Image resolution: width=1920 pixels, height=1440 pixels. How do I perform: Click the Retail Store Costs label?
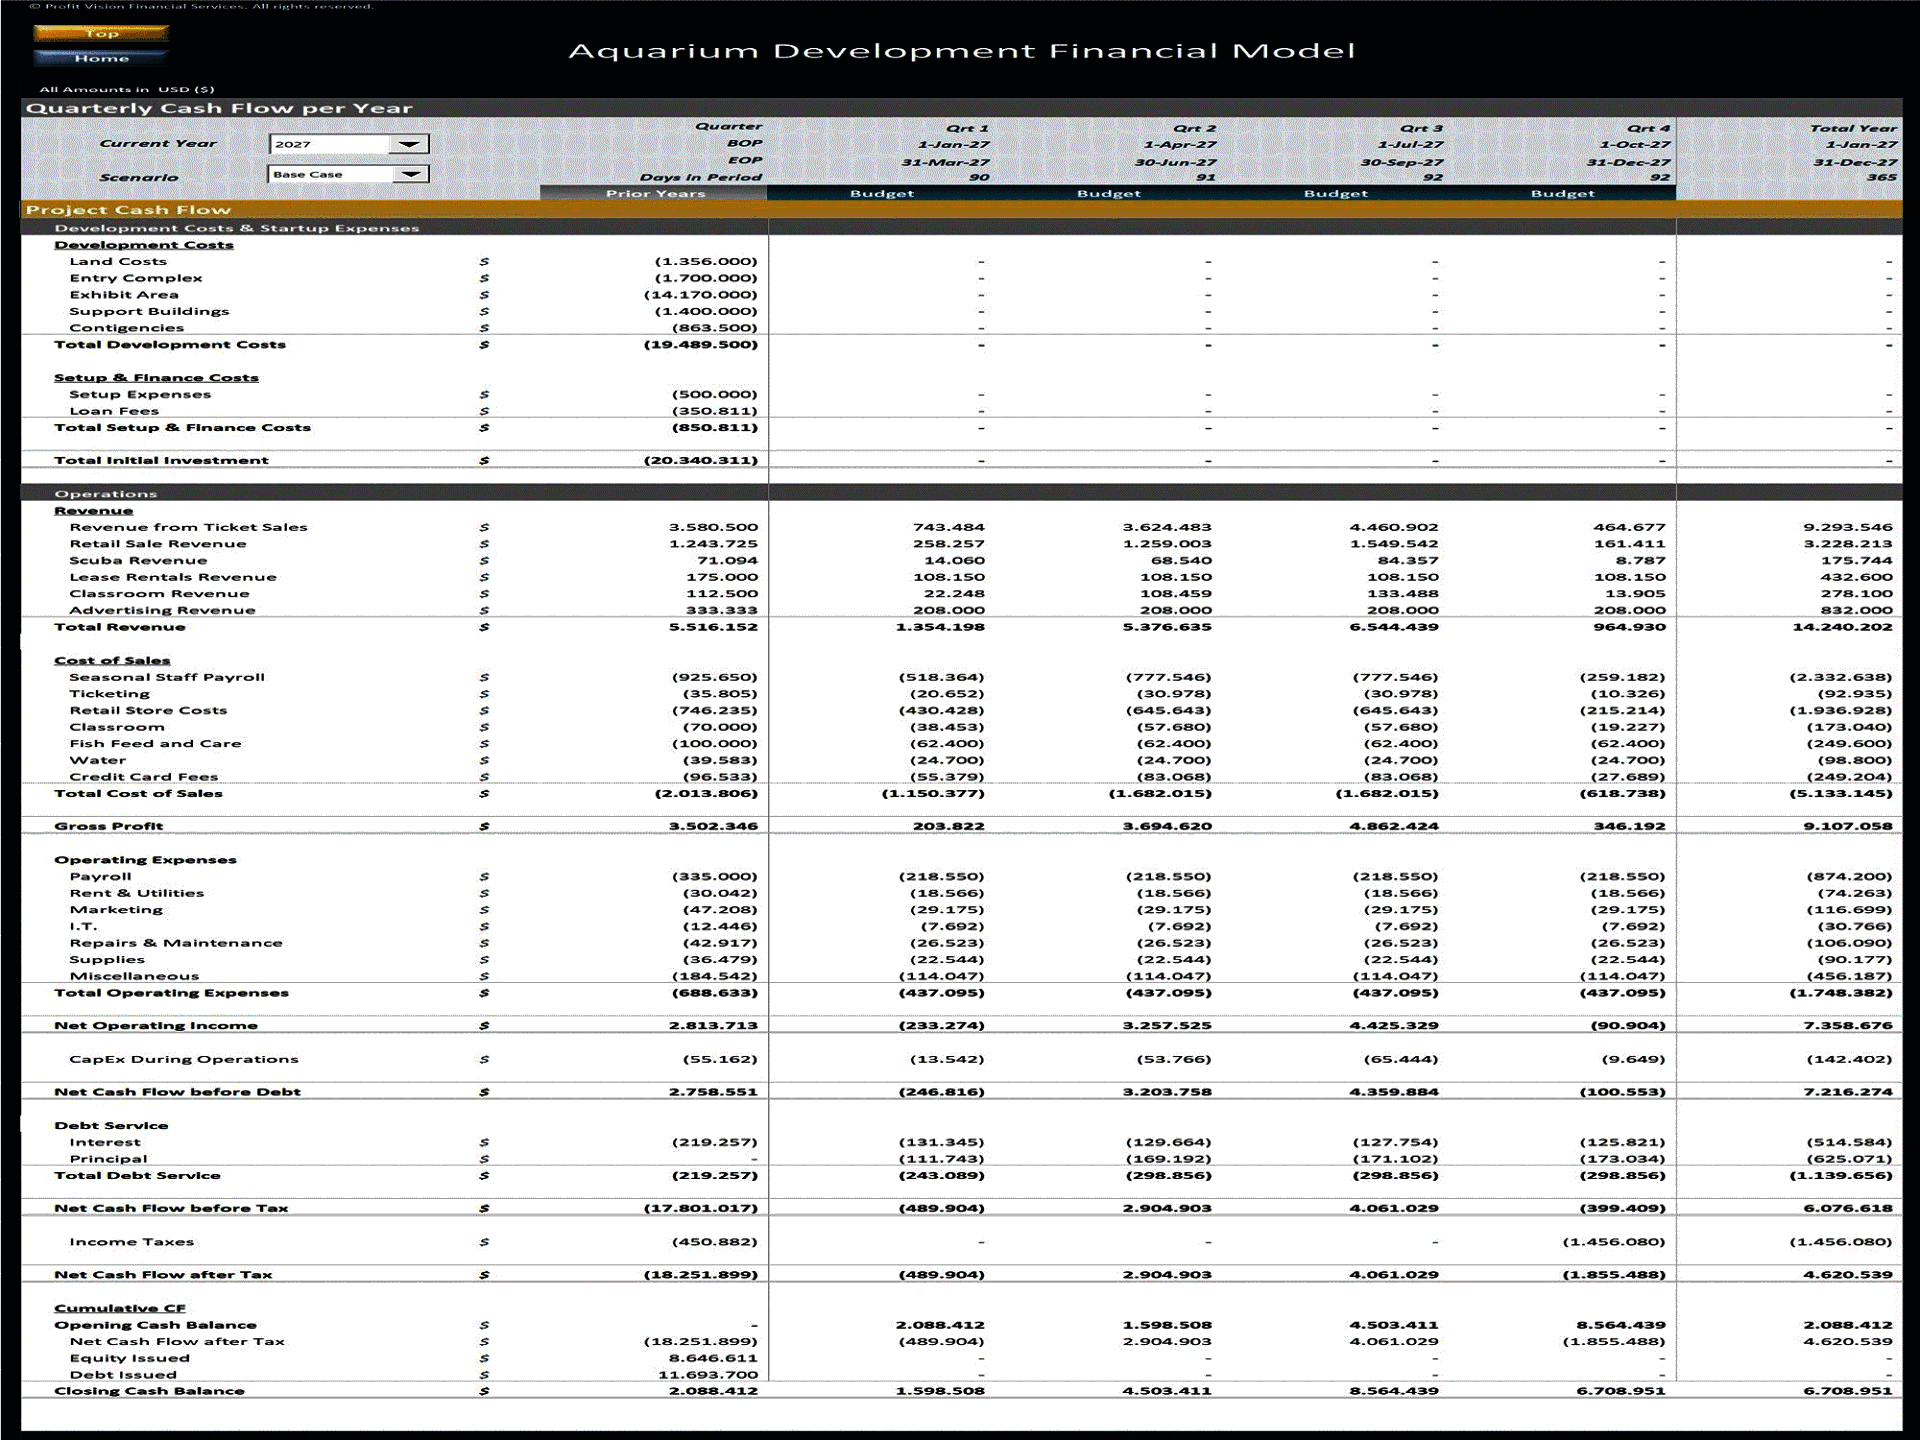click(x=148, y=710)
